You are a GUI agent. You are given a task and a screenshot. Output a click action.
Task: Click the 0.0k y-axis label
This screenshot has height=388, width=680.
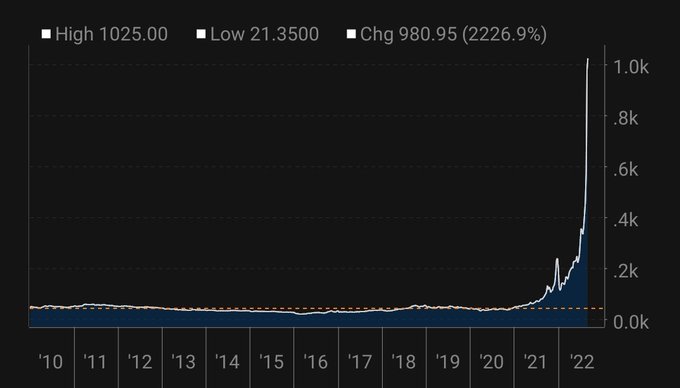(631, 323)
